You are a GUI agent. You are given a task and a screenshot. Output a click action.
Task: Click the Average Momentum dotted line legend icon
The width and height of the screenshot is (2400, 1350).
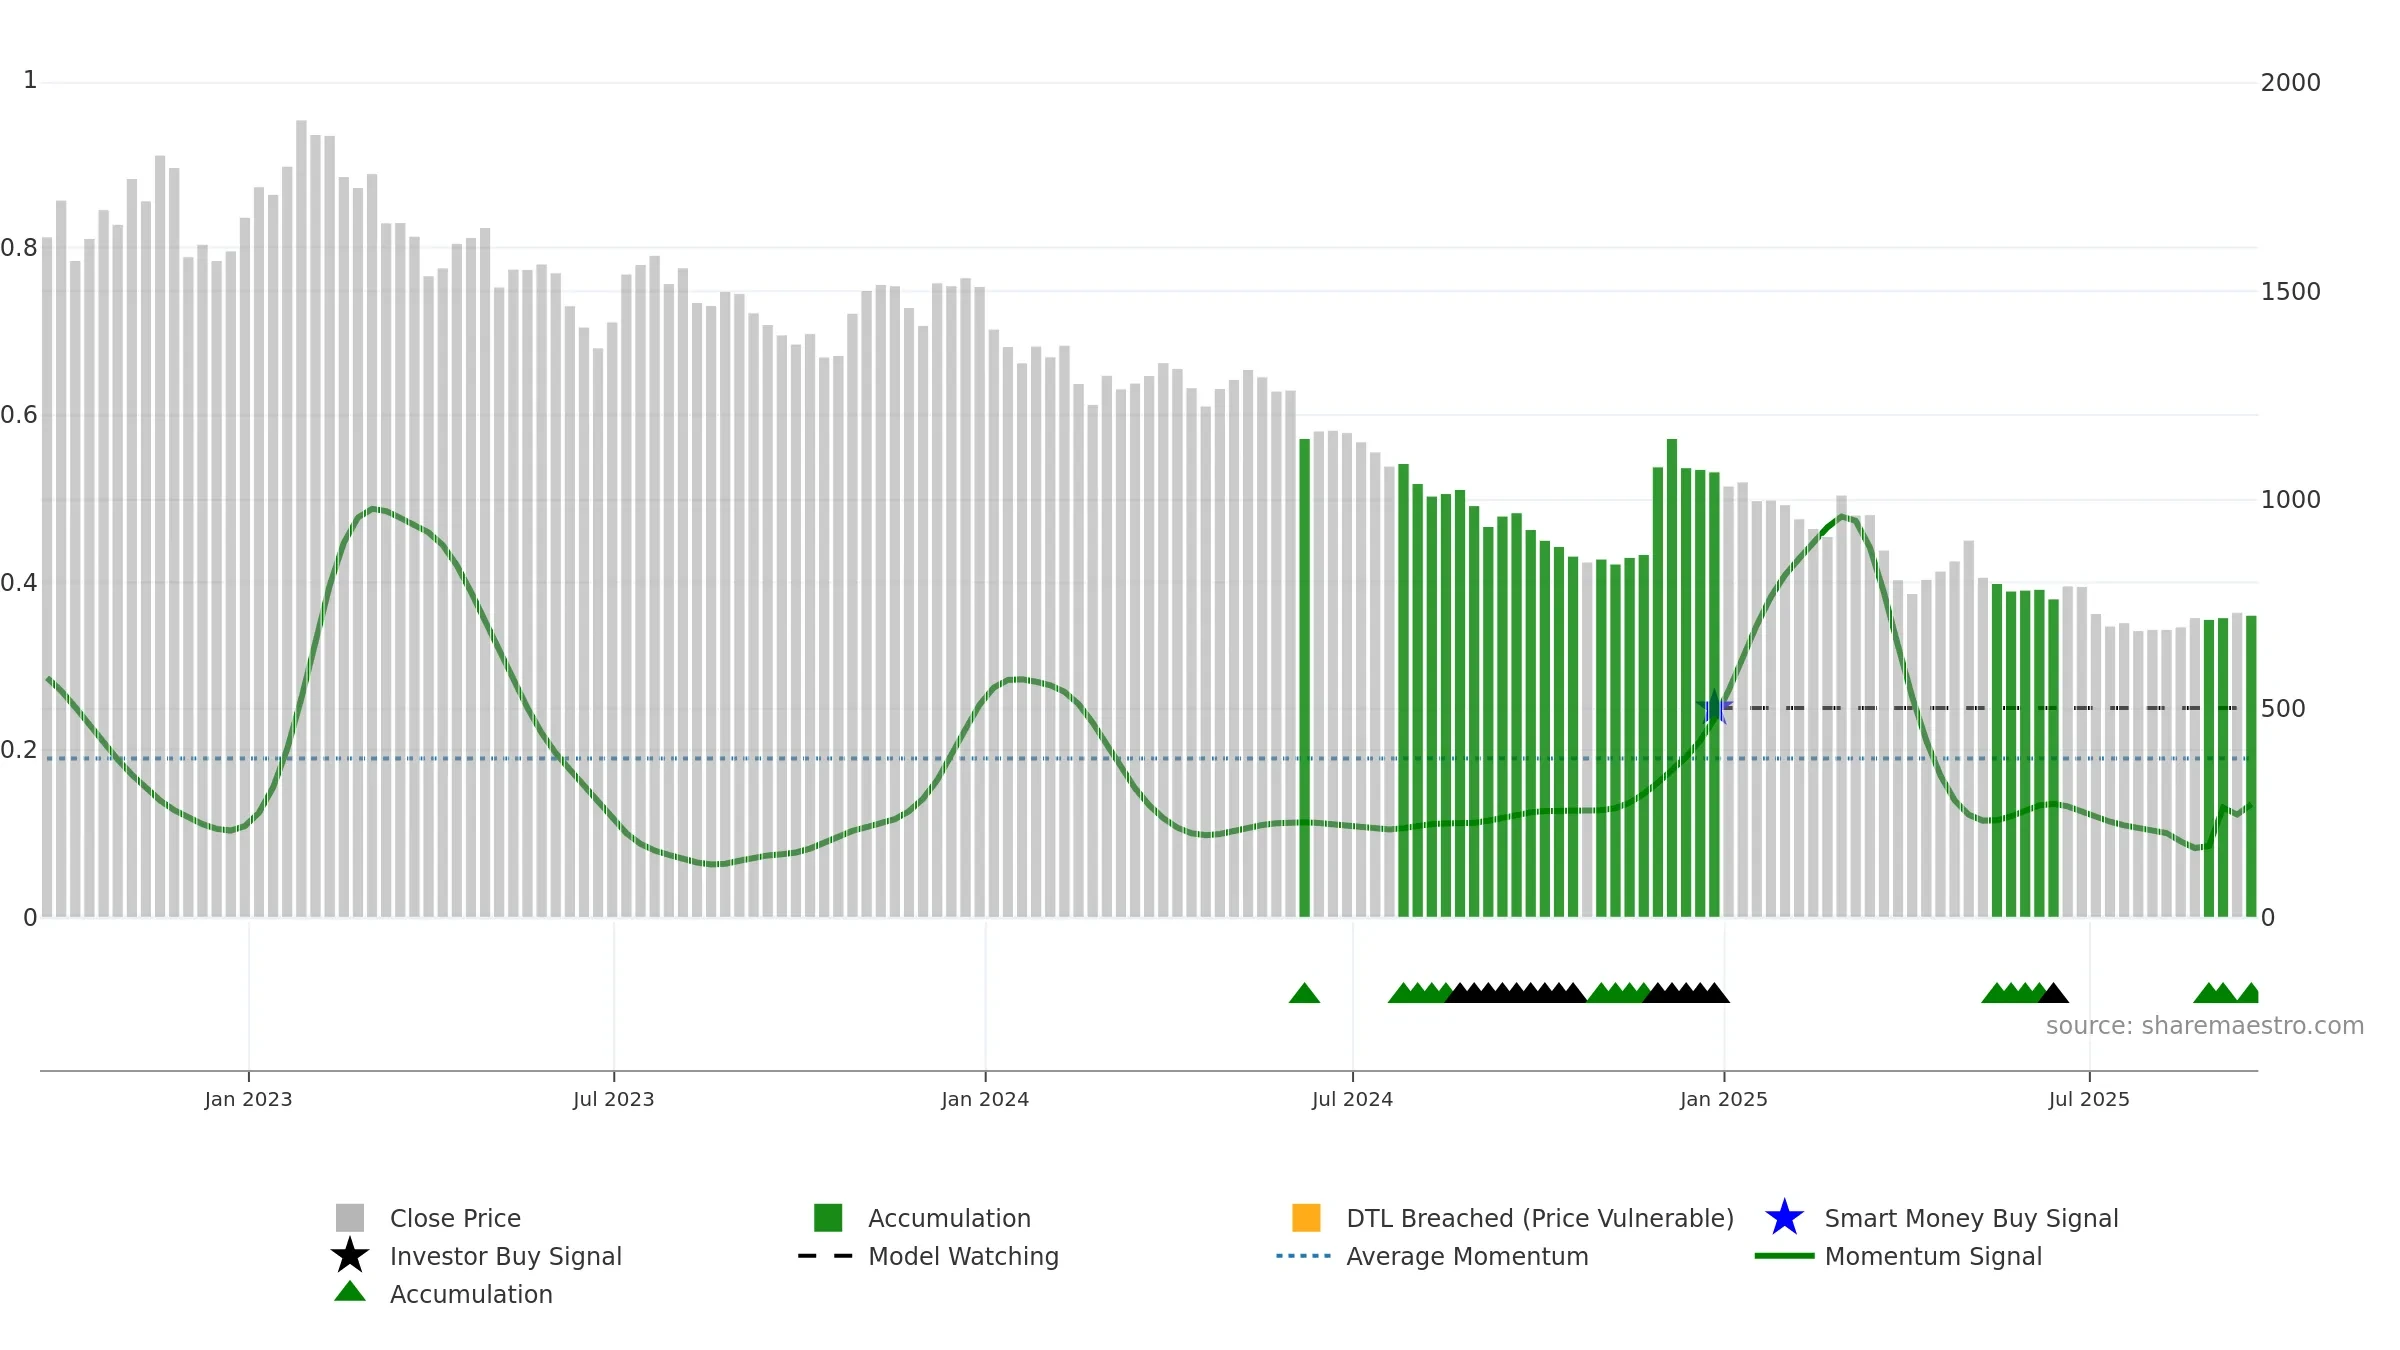point(1304,1256)
